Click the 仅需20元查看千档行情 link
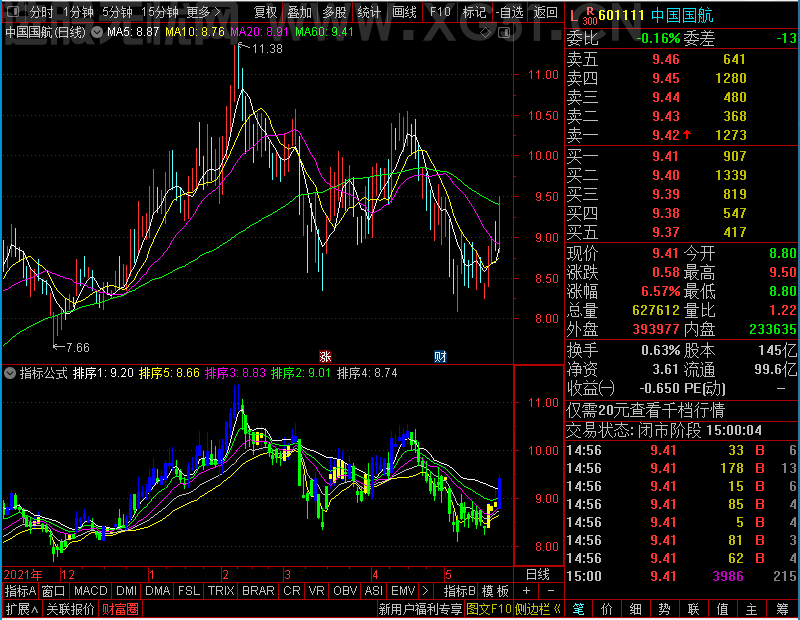The width and height of the screenshot is (800, 620). pyautogui.click(x=645, y=410)
